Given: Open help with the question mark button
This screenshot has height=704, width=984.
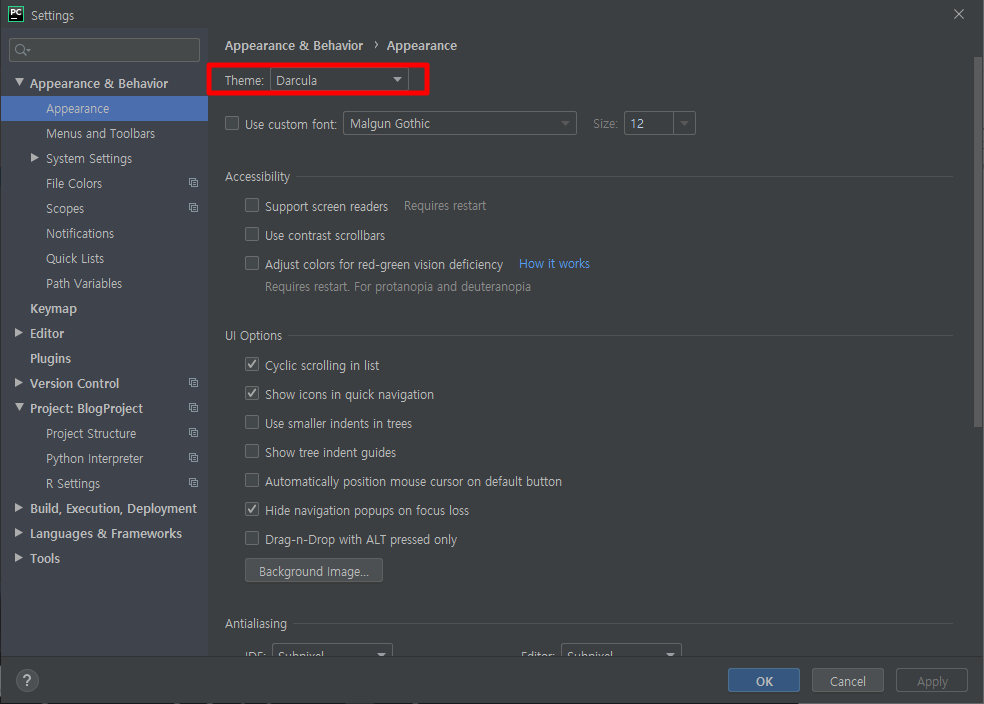Looking at the screenshot, I should (x=27, y=681).
